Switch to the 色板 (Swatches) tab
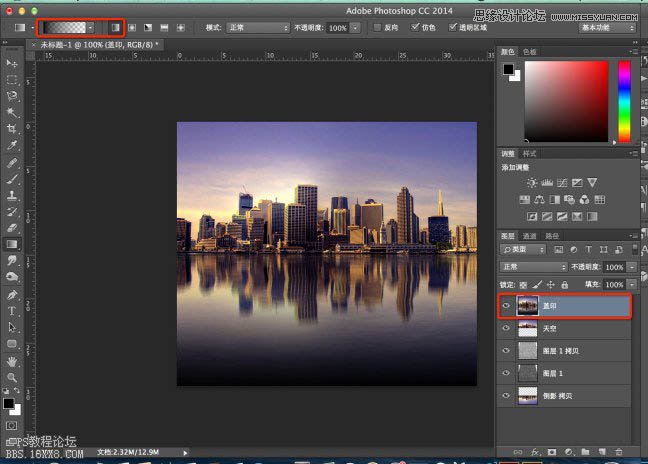Viewport: 648px width, 464px height. [530, 52]
